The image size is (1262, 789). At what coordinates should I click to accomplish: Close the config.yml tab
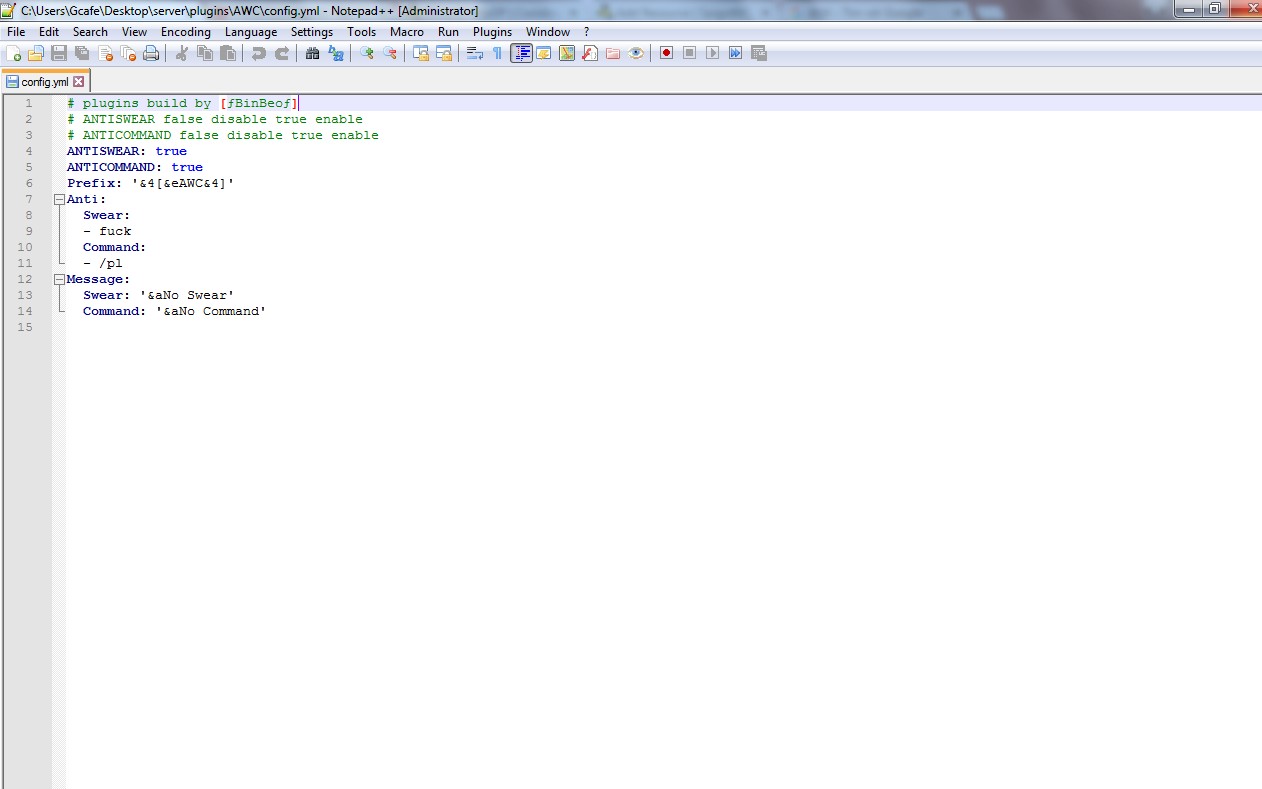79,82
